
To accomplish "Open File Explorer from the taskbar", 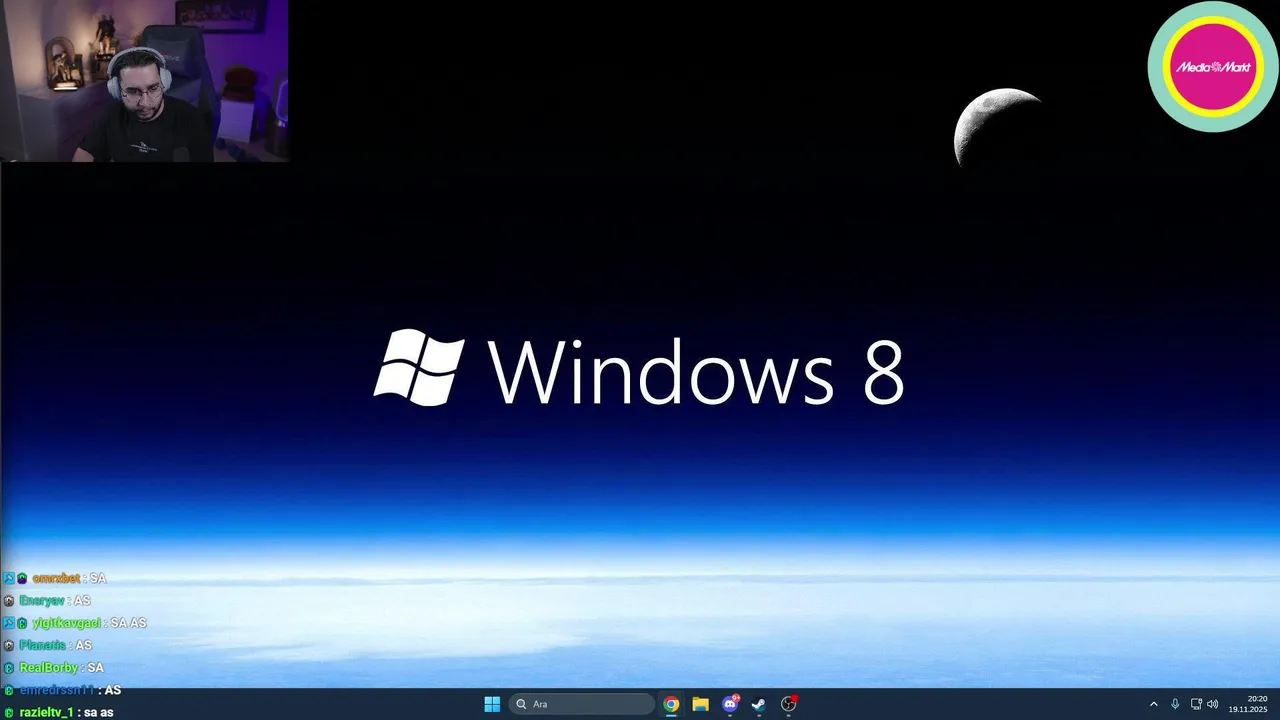I will [700, 704].
